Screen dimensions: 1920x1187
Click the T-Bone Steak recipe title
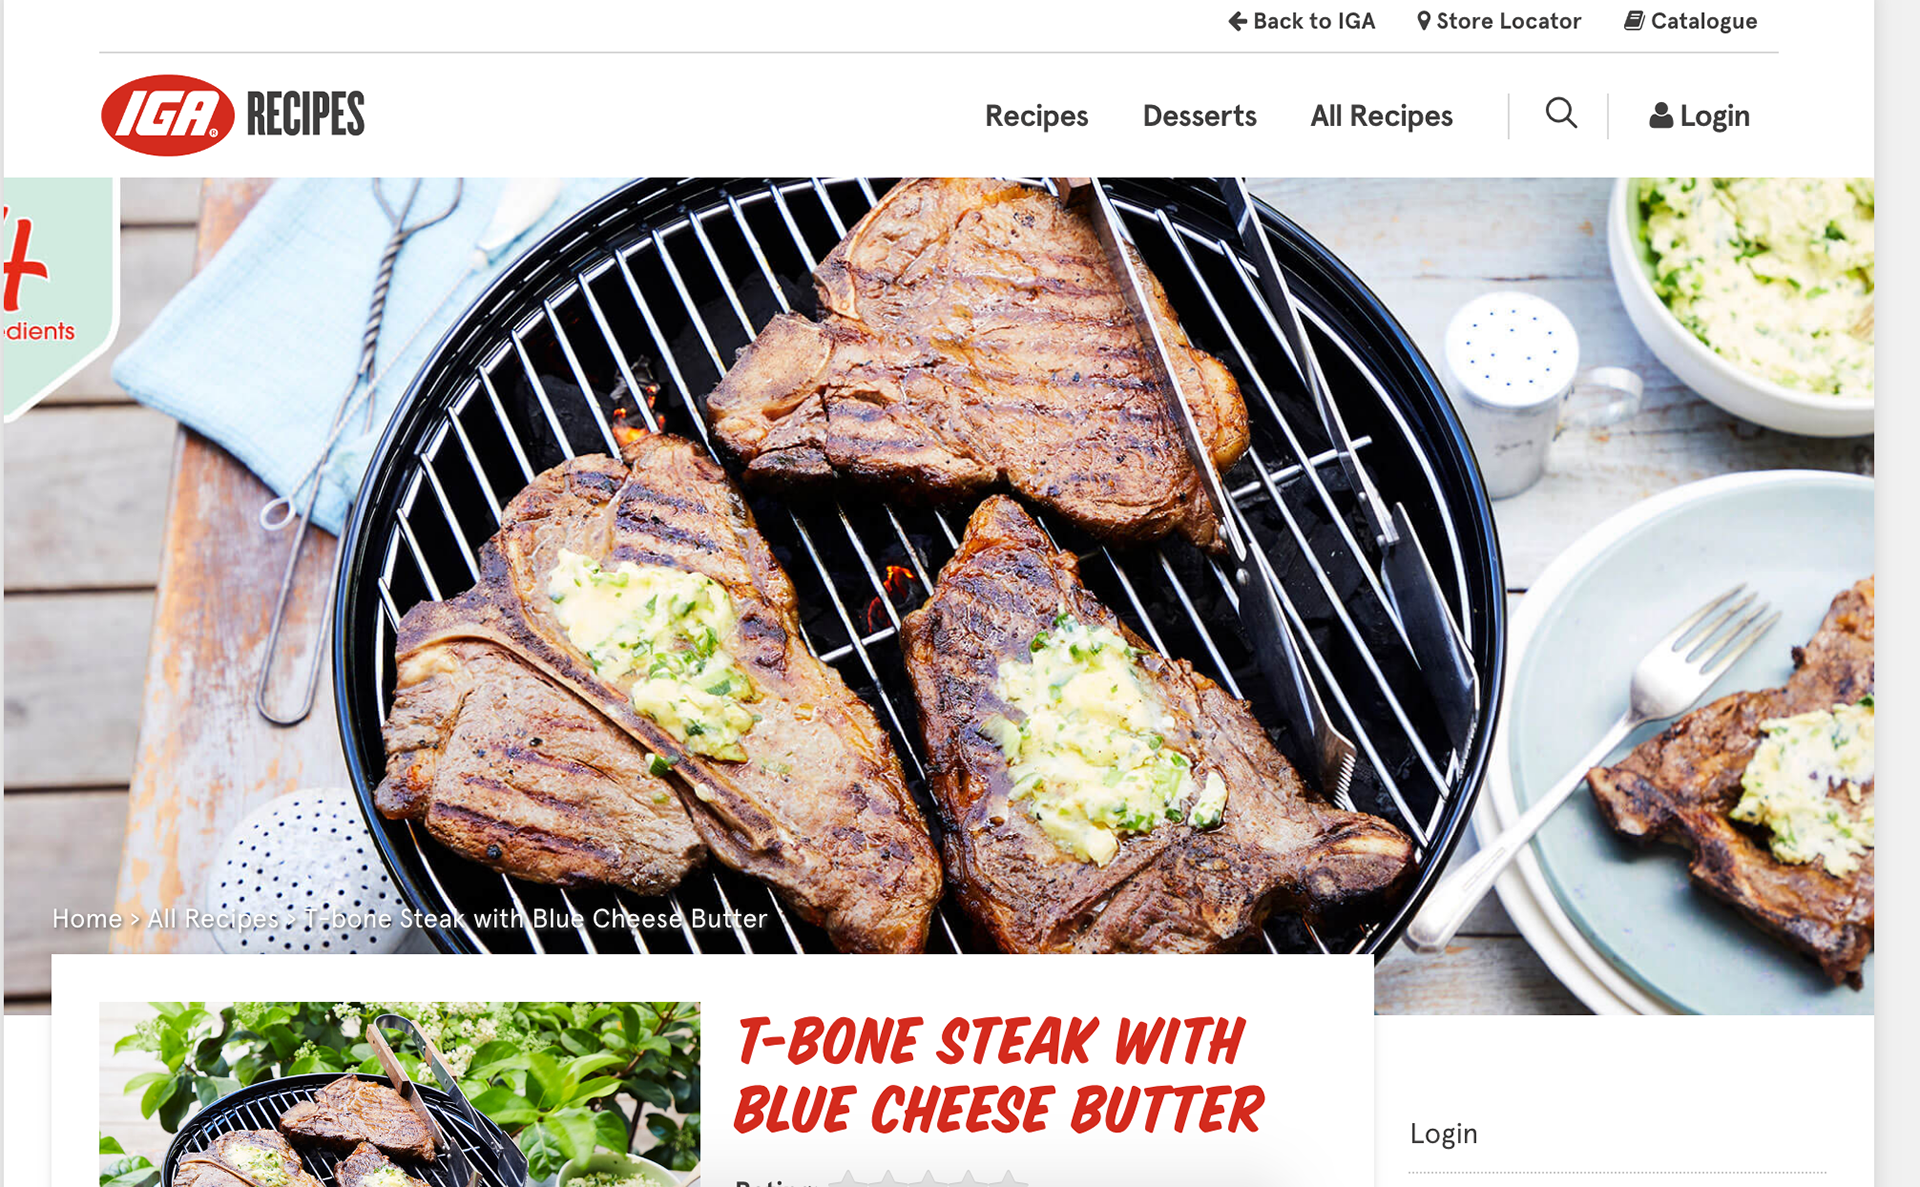pyautogui.click(x=999, y=1075)
